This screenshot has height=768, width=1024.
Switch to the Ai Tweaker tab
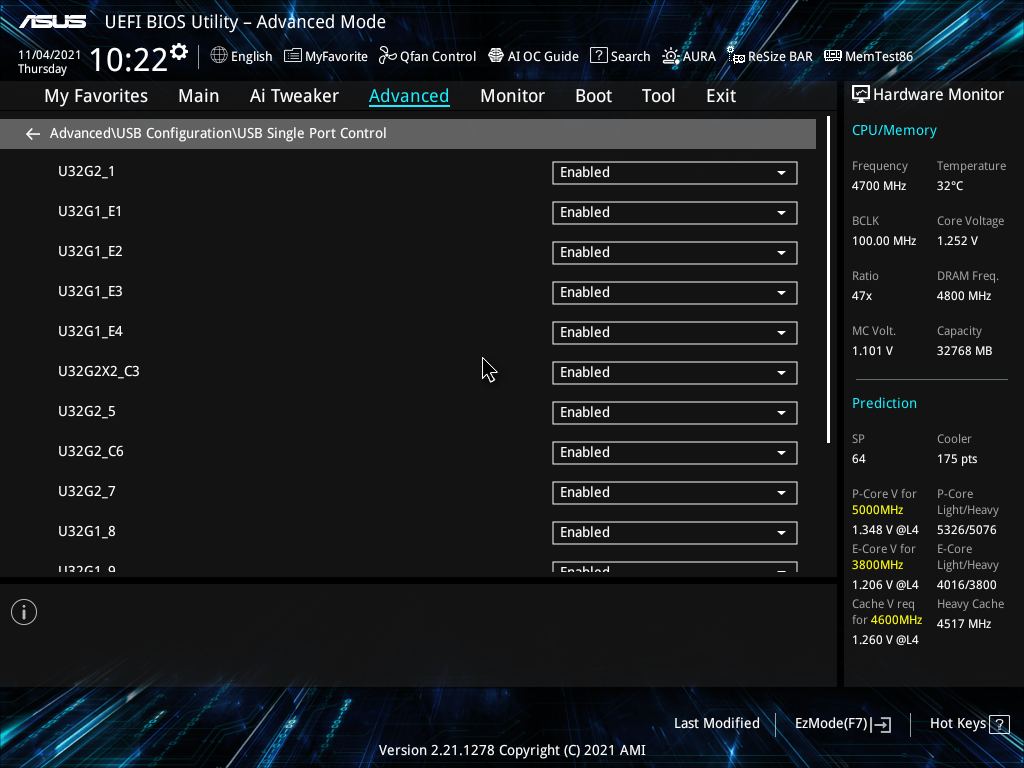point(294,96)
